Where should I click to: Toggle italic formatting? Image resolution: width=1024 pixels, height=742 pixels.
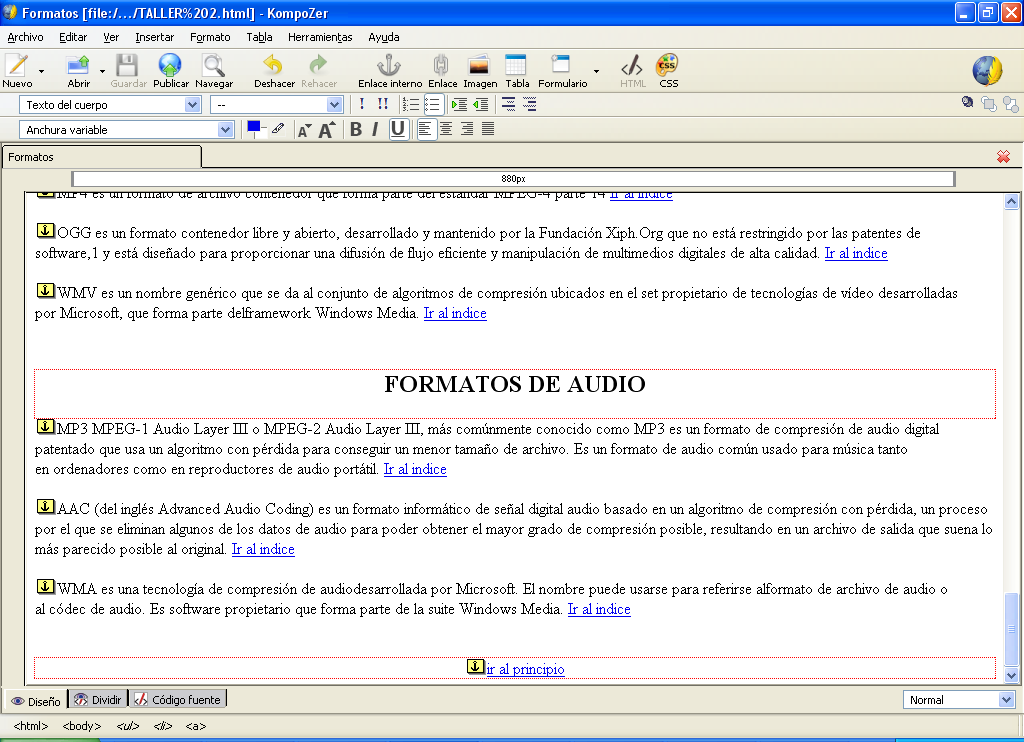click(x=375, y=129)
